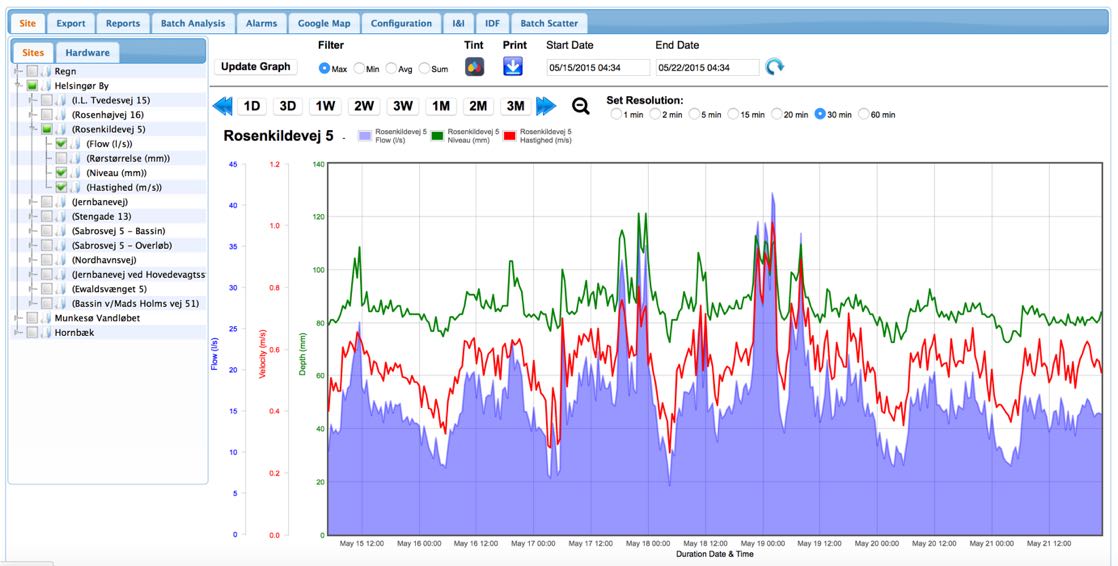Set resolution to 5 min
The image size is (1118, 566).
[x=694, y=114]
